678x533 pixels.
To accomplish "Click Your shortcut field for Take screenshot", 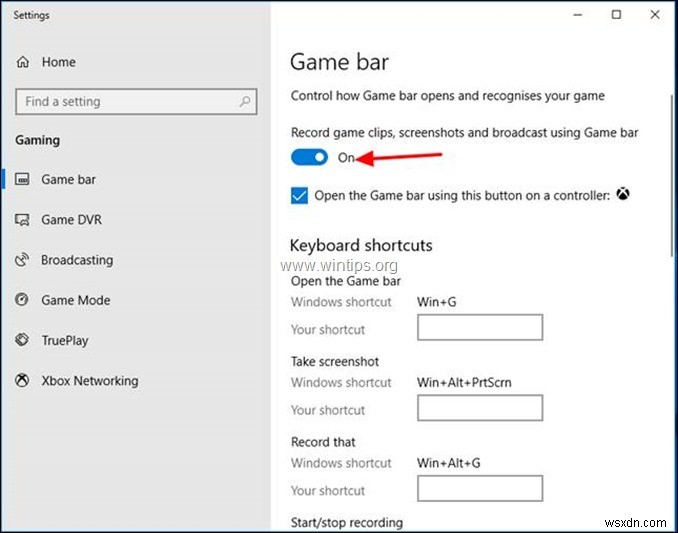I will [480, 408].
